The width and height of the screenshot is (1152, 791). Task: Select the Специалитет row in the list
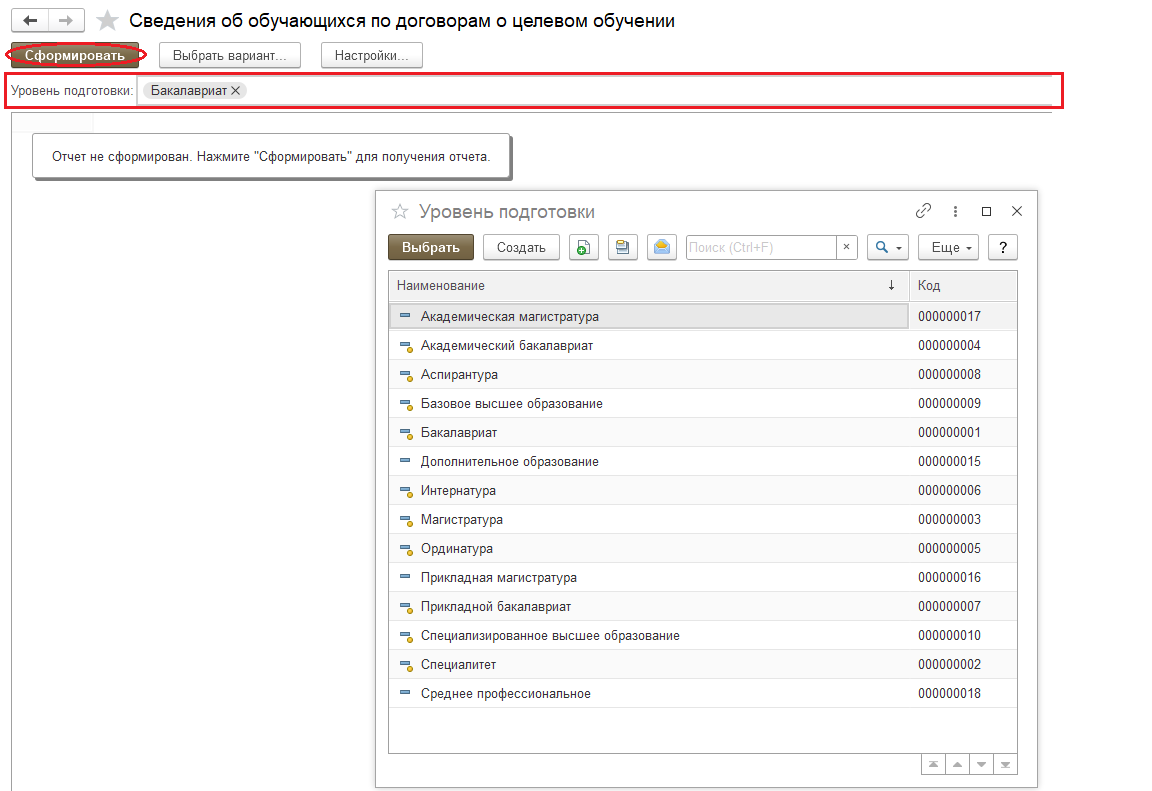click(458, 665)
